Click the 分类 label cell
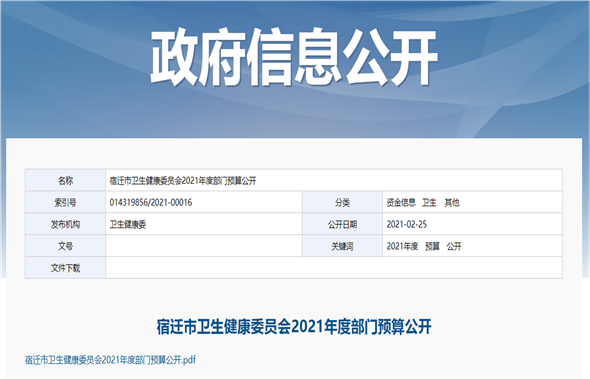This screenshot has height=379, width=590. click(342, 202)
